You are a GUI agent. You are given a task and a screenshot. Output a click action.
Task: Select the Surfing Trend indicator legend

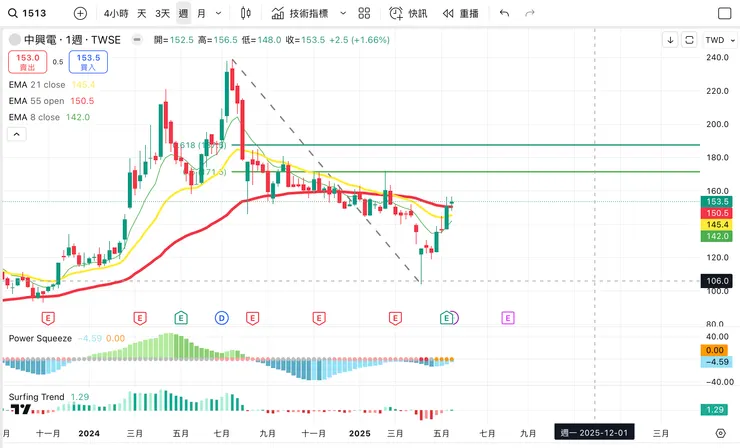(49, 397)
